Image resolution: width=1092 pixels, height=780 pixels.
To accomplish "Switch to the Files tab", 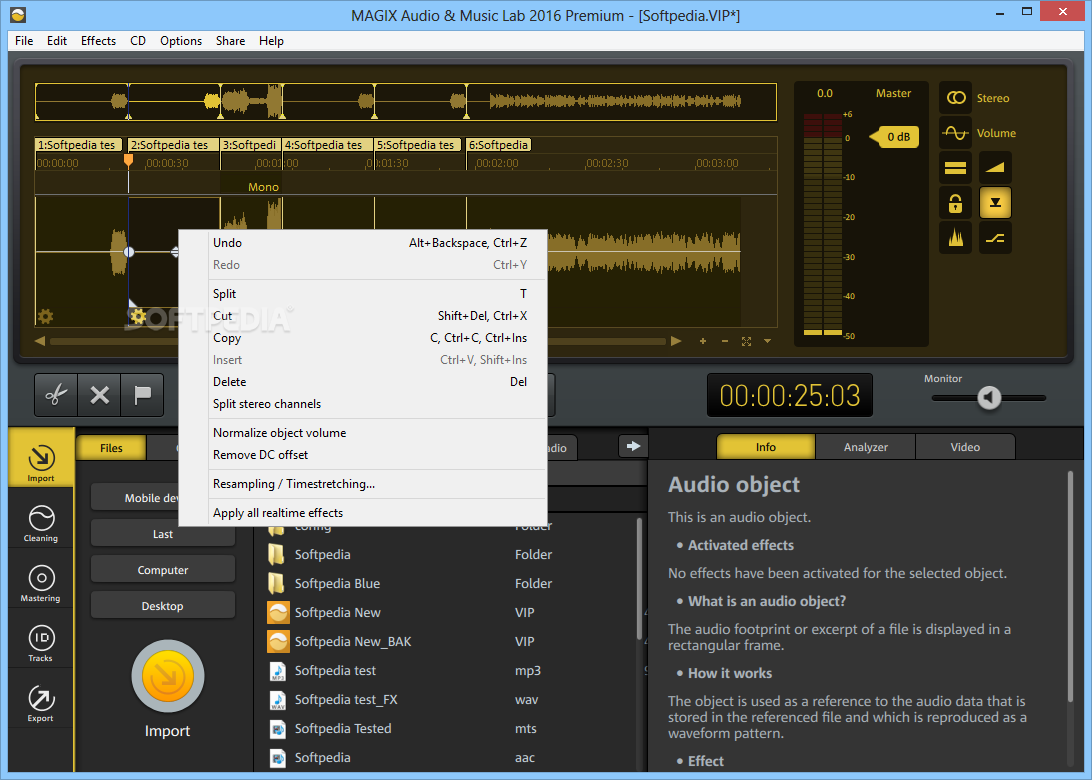I will click(111, 448).
